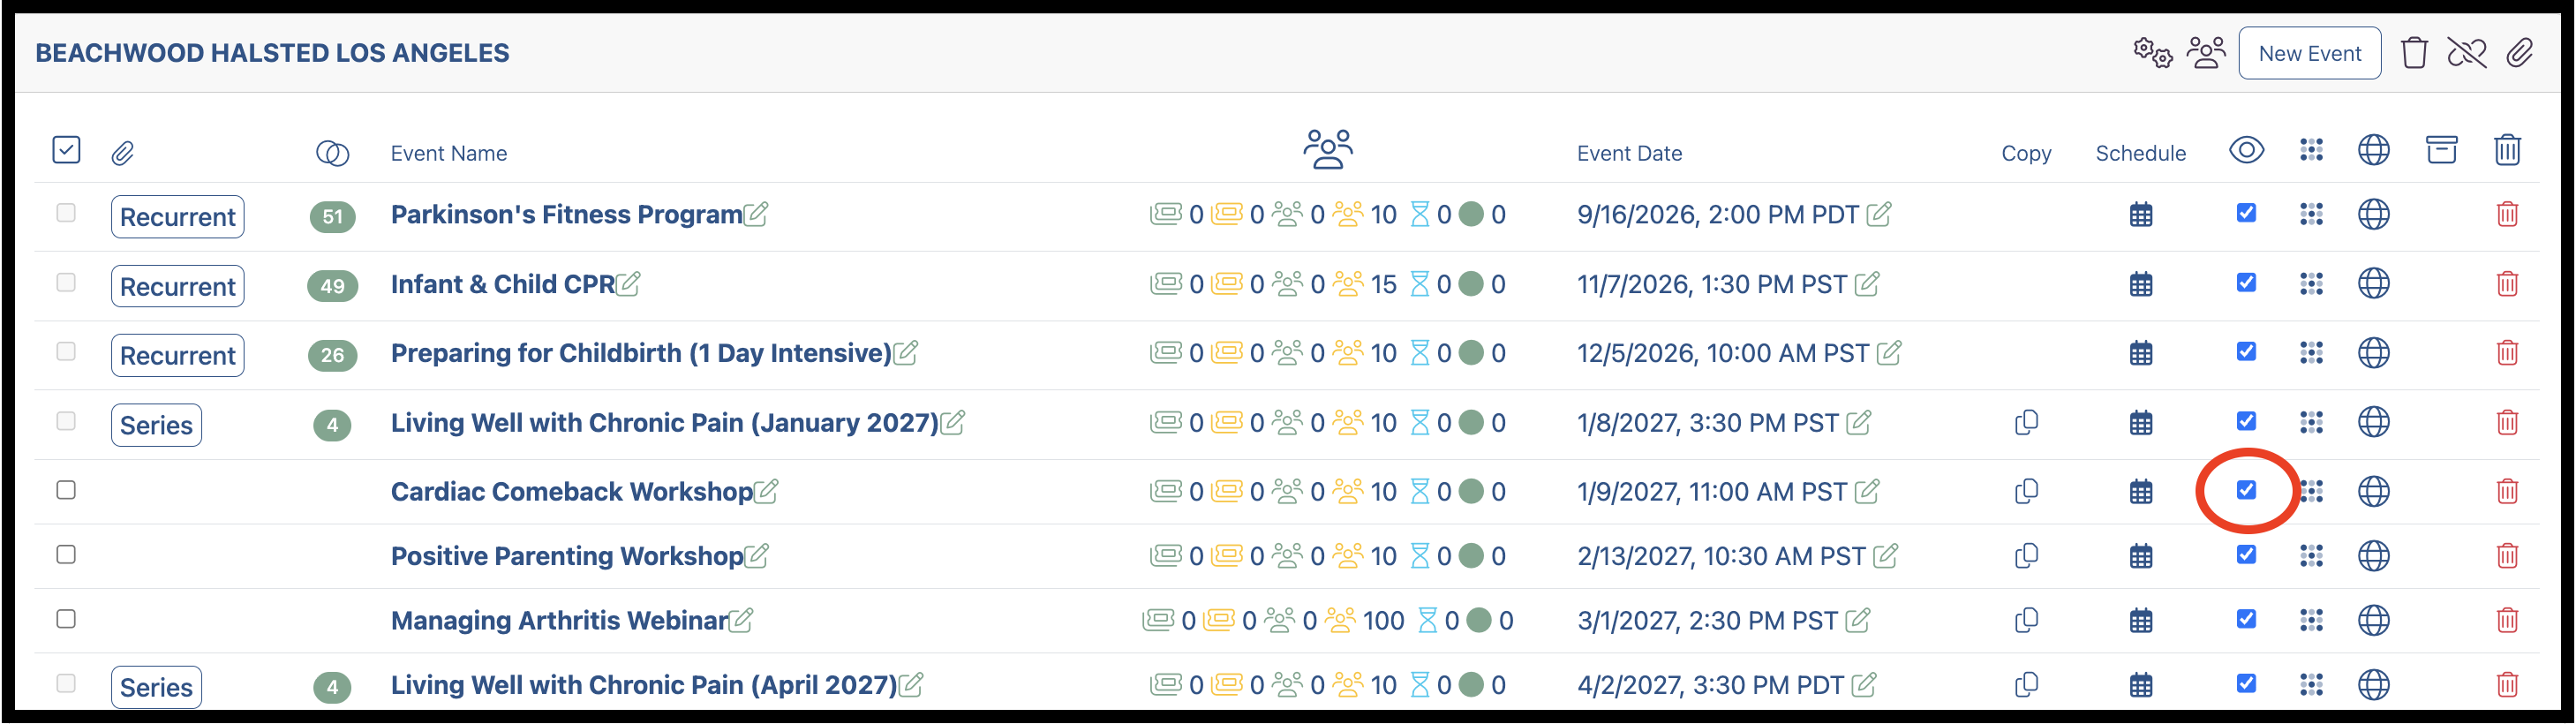Delete the Positive Parenting Workshop event
The height and width of the screenshot is (724, 2576).
pos(2507,556)
